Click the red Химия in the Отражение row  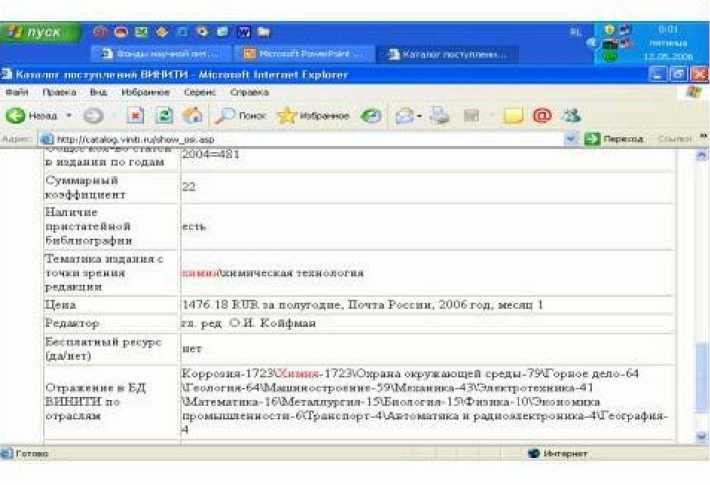pos(297,374)
